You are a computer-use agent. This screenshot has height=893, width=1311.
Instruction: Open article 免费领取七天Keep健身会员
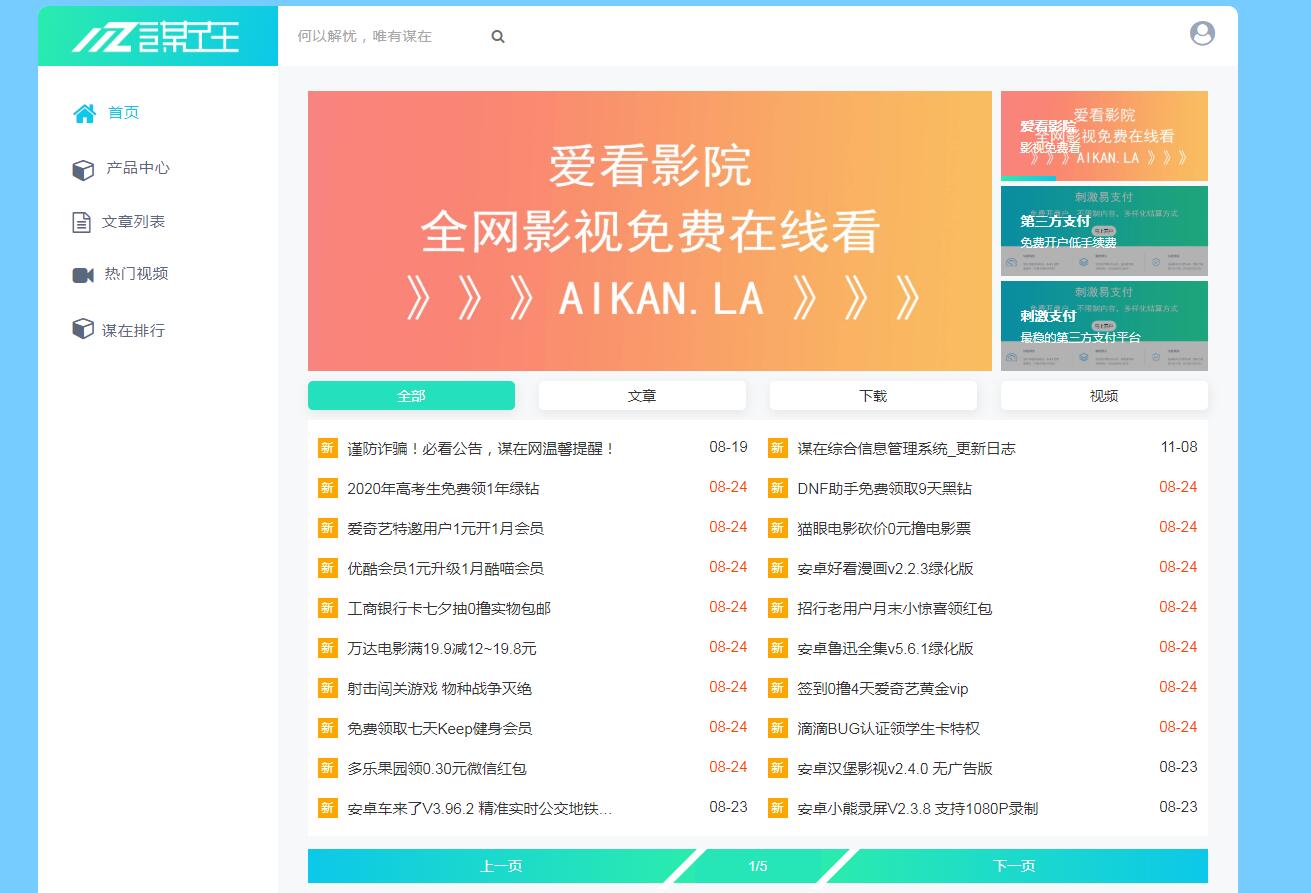[x=439, y=729]
